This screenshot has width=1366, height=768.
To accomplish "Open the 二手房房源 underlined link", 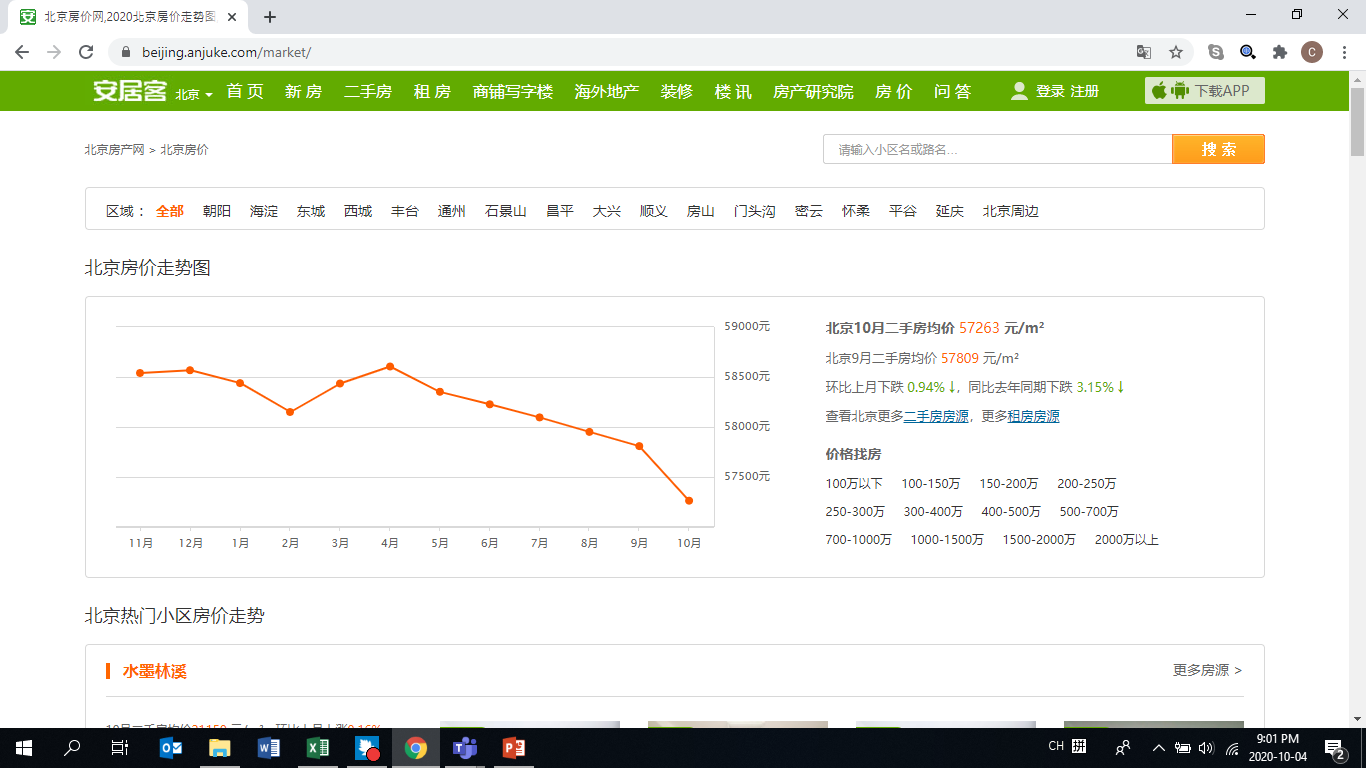I will pyautogui.click(x=936, y=416).
